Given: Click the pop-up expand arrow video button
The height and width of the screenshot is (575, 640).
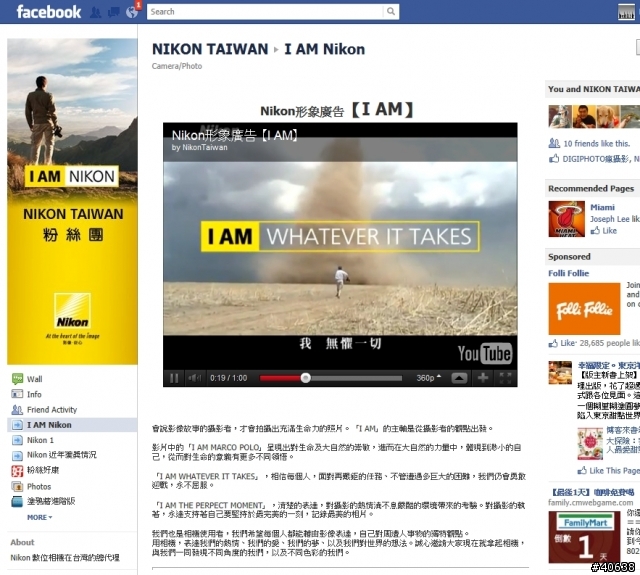Looking at the screenshot, I should (459, 378).
